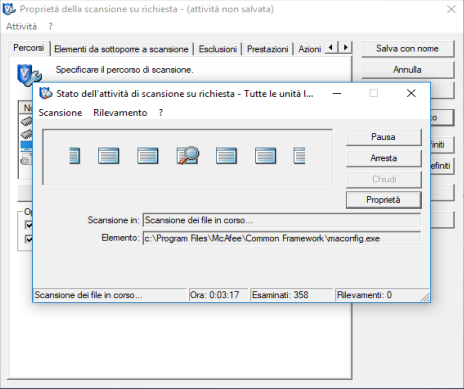The width and height of the screenshot is (464, 389).
Task: Switch to the Esclusioni tab
Action: click(x=218, y=49)
